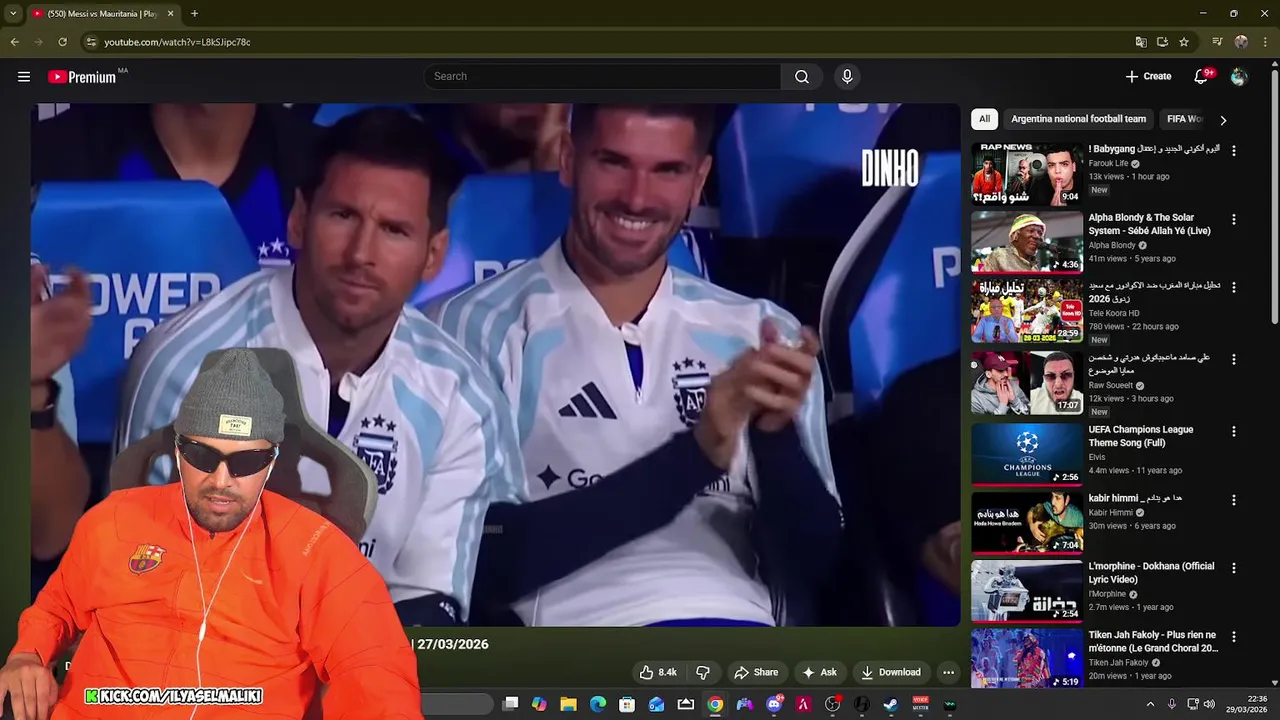Play the kabir himmi 7:04 thumbnail
This screenshot has width=1280, height=720.
click(x=1026, y=522)
